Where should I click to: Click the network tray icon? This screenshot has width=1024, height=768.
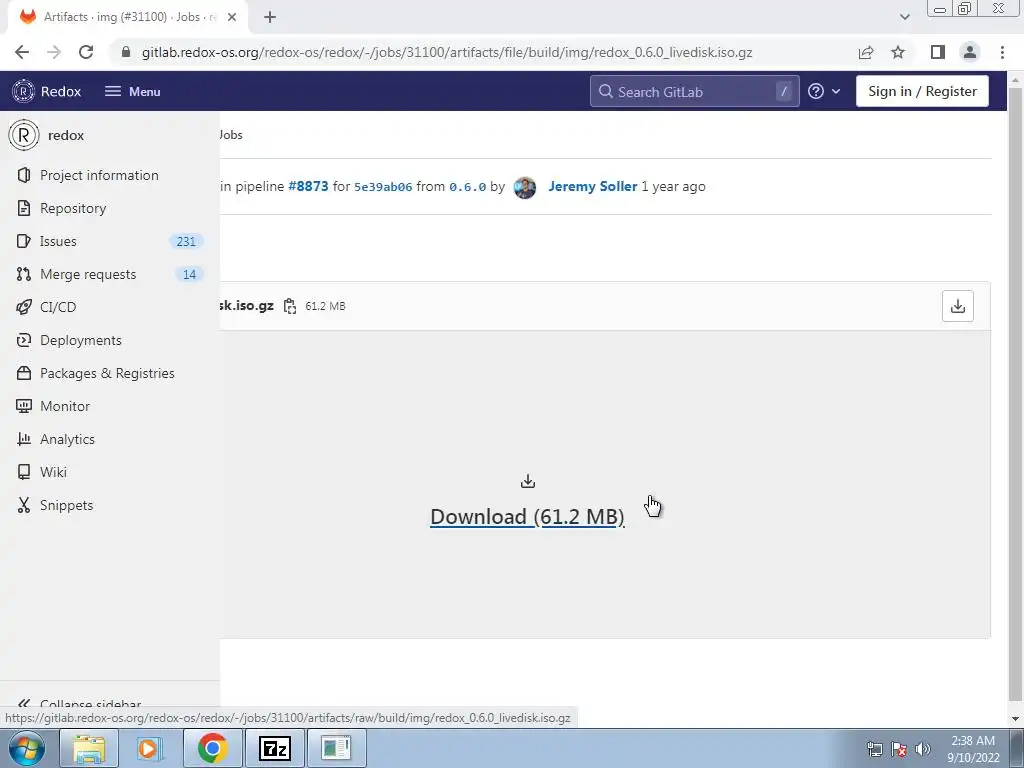click(x=874, y=749)
